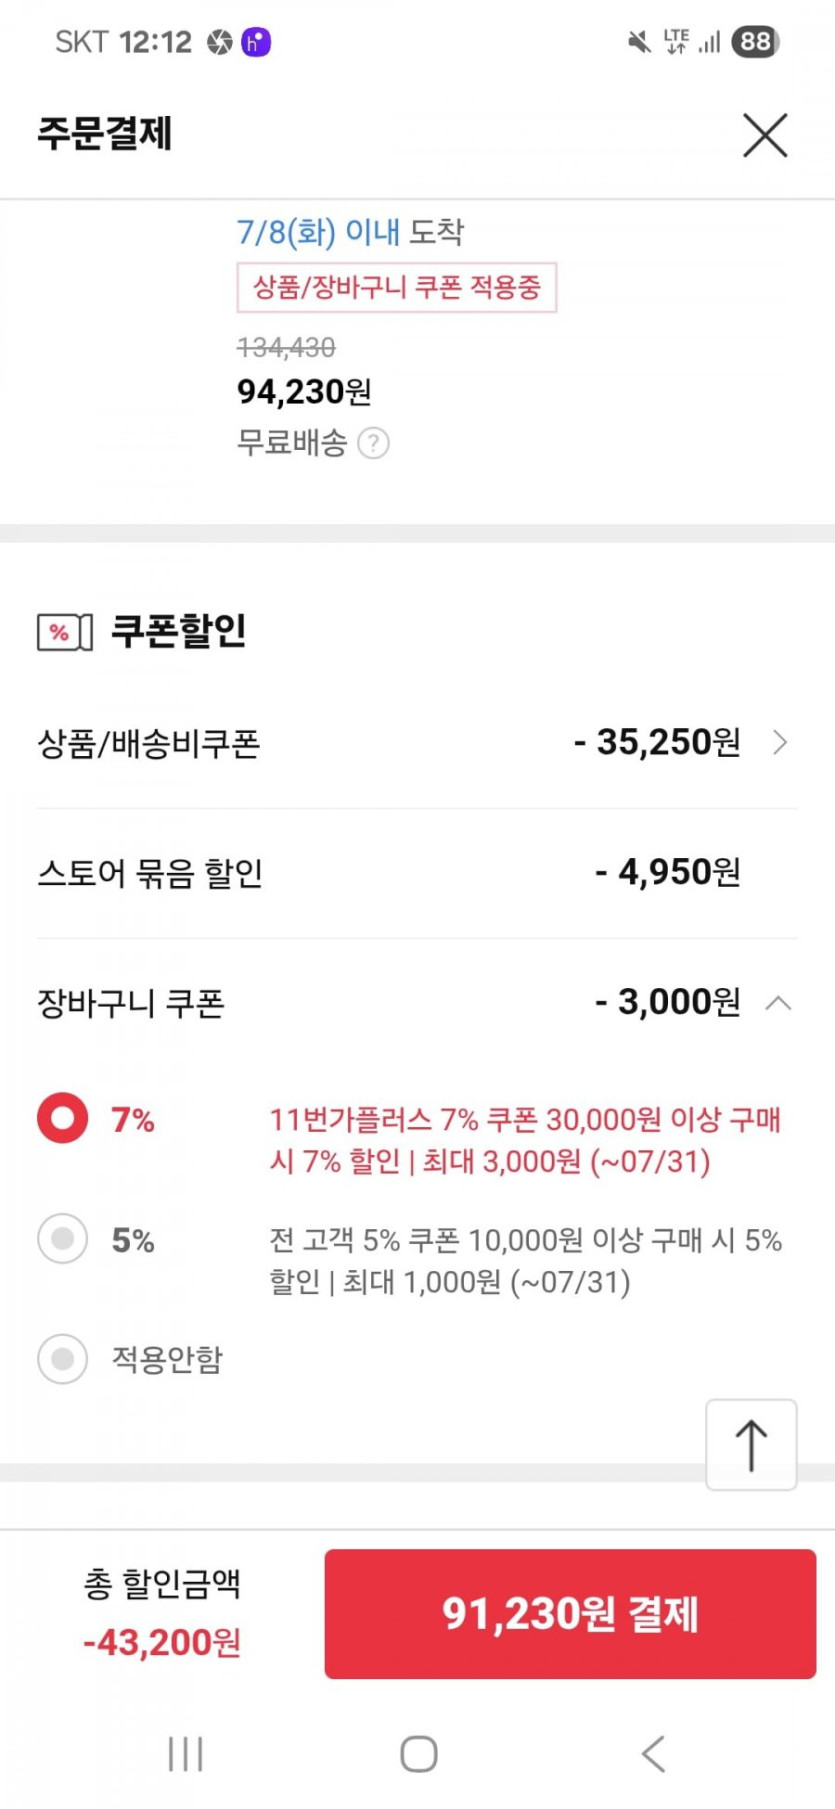Tap the purple app notification icon in status bar
The image size is (835, 1809).
[x=256, y=42]
